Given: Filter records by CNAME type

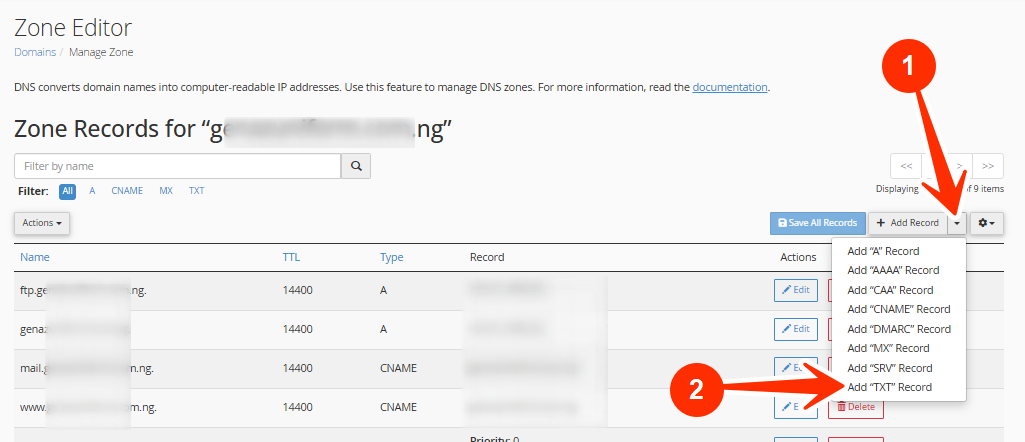Looking at the screenshot, I should pyautogui.click(x=127, y=191).
